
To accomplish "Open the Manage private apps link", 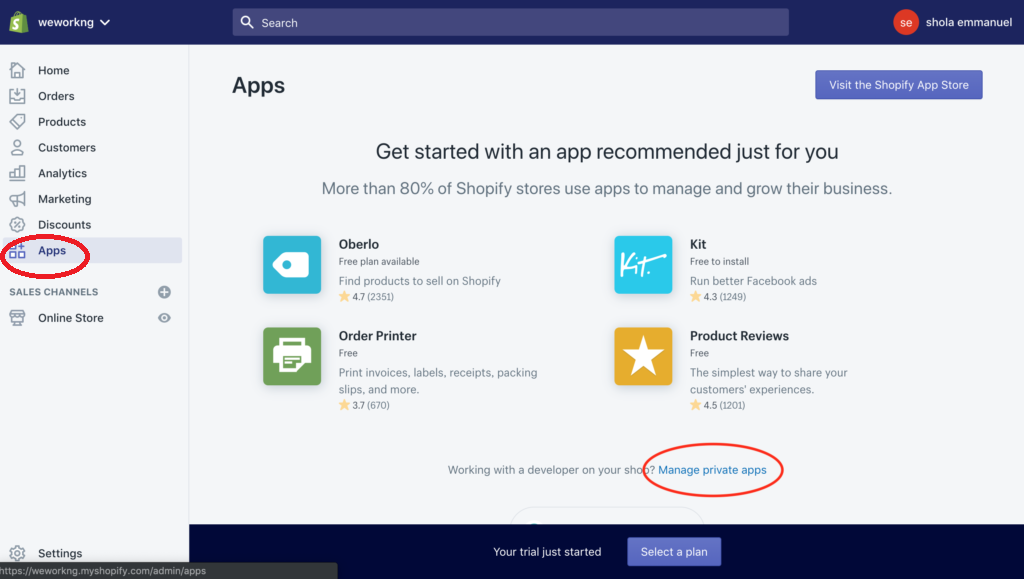I will (x=712, y=469).
